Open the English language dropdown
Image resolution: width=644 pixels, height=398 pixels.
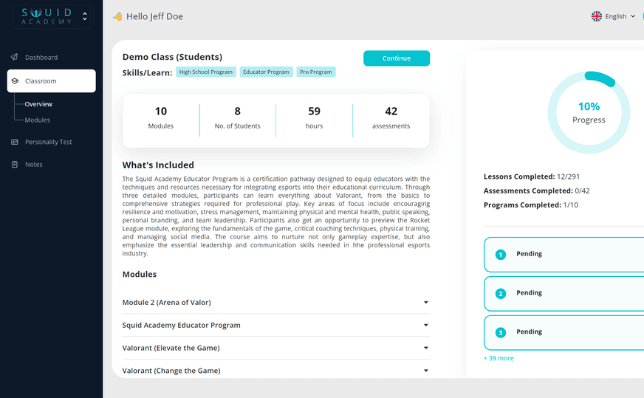[614, 16]
